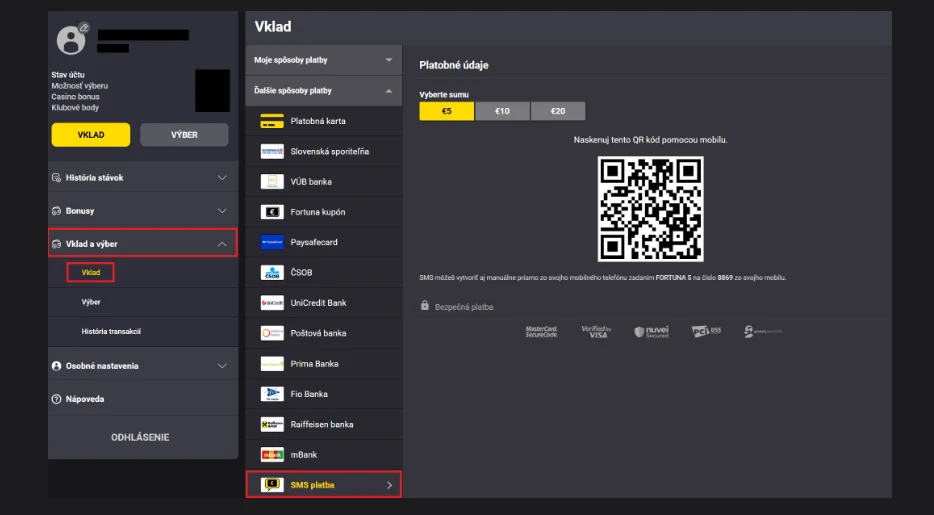Click the SMS platba speech-bubble icon
The width and height of the screenshot is (934, 515).
(272, 485)
